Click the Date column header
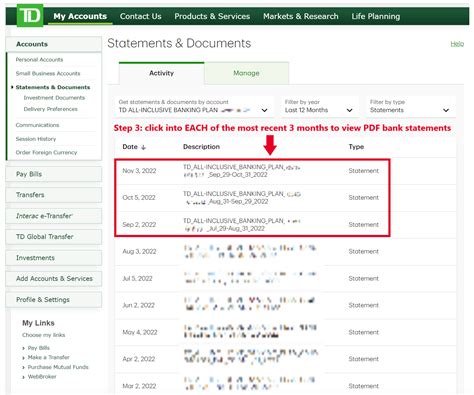 click(x=130, y=147)
